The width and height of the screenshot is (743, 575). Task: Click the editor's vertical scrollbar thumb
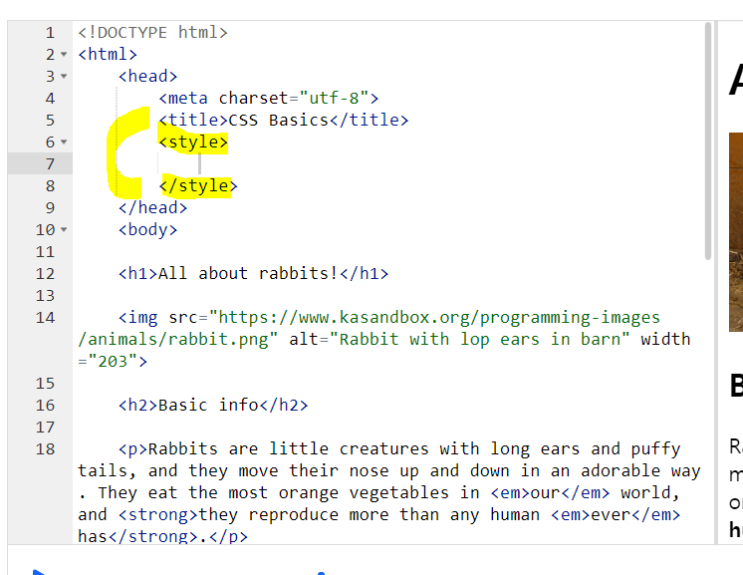tap(708, 141)
